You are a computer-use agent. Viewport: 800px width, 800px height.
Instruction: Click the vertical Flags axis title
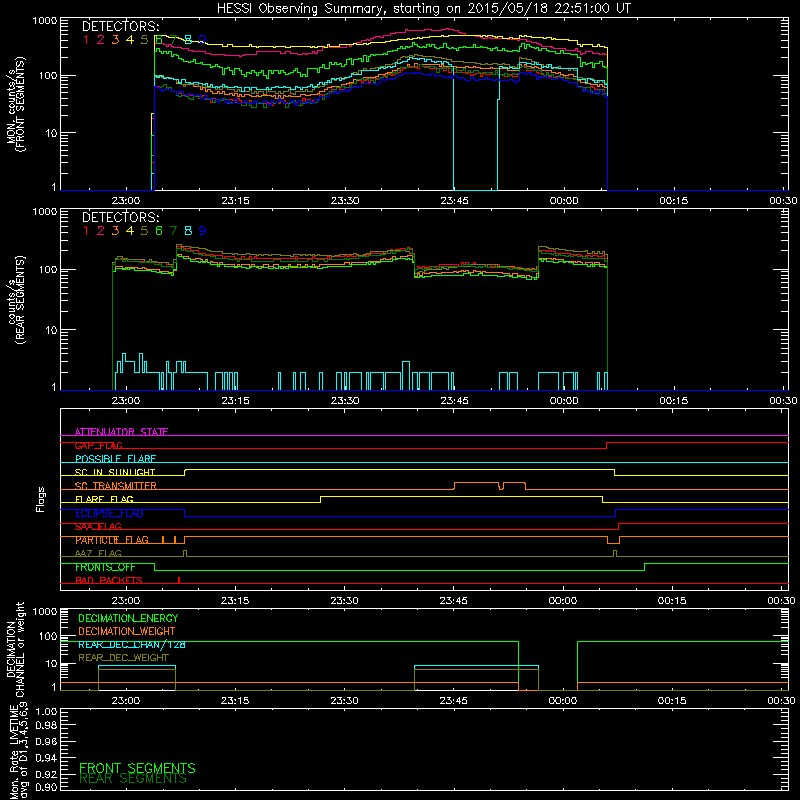(41, 499)
